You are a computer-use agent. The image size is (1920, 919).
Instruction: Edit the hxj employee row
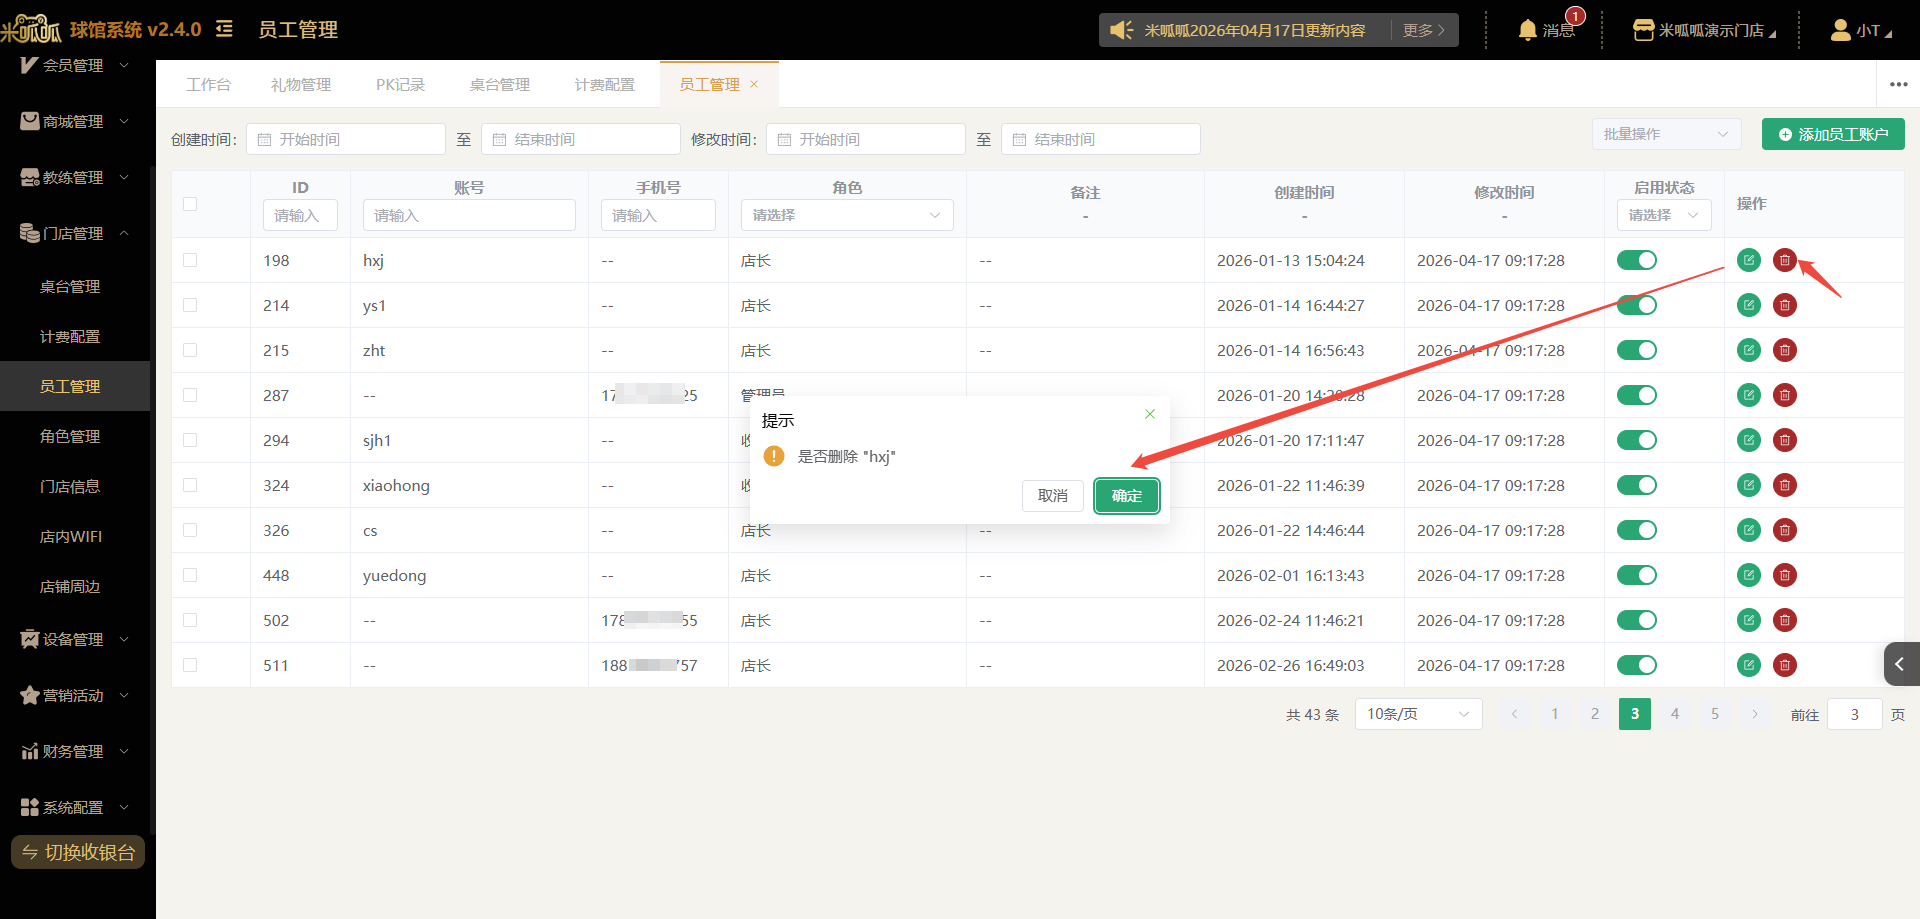coord(1749,260)
